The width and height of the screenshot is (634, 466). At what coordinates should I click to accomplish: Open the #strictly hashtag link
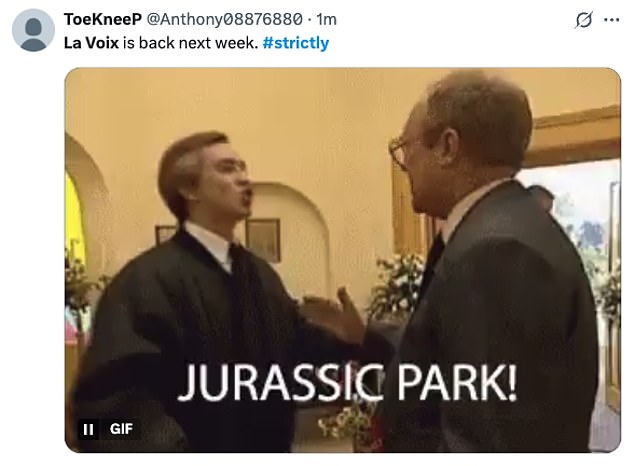(x=296, y=42)
